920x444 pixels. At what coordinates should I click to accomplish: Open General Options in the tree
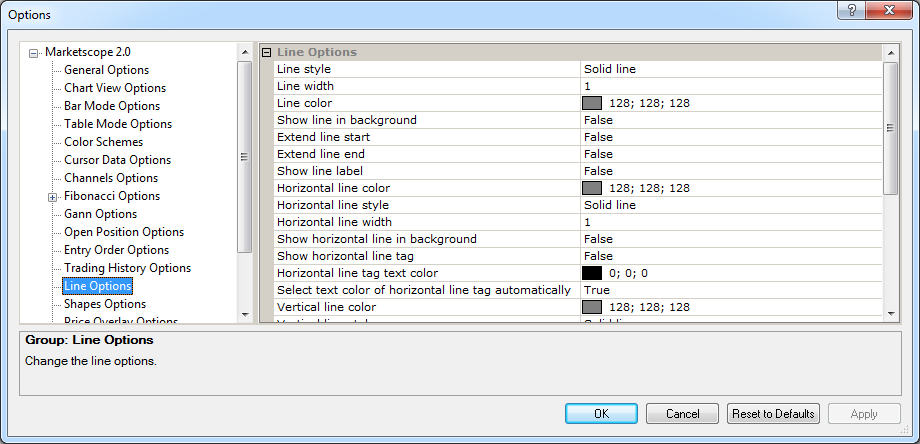(x=106, y=70)
